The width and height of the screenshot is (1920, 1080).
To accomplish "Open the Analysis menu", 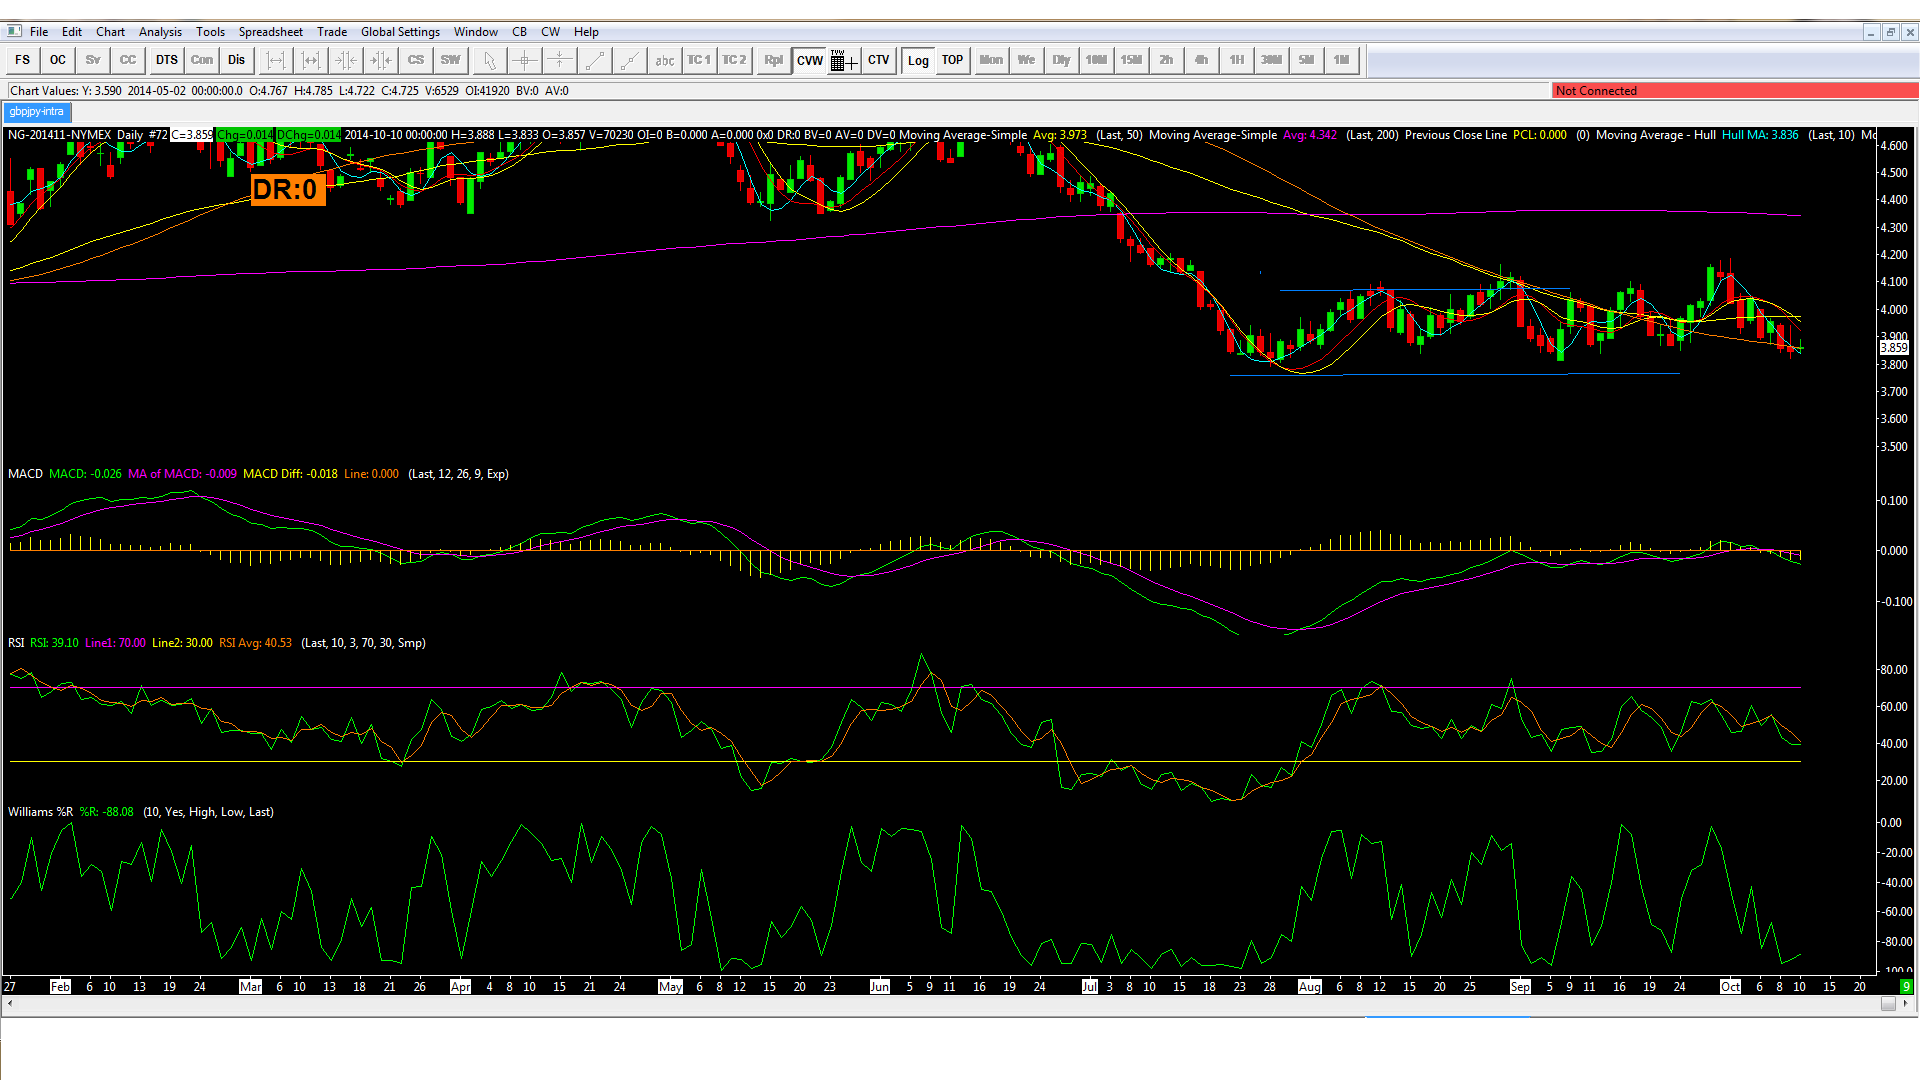I will click(160, 32).
